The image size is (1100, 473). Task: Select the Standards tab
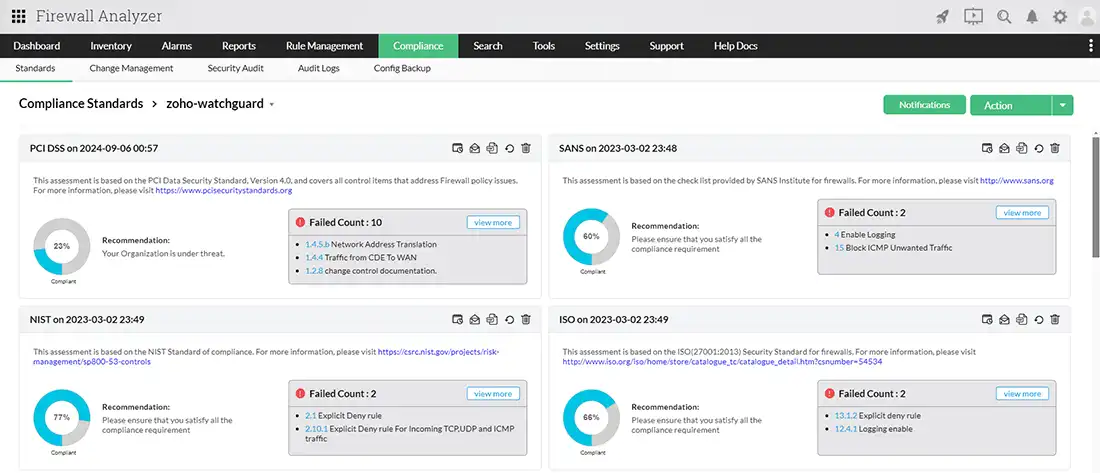(35, 69)
